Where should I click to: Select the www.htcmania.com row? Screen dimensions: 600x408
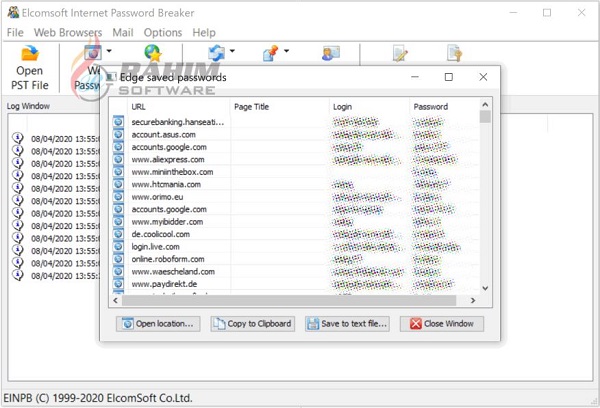click(x=295, y=184)
